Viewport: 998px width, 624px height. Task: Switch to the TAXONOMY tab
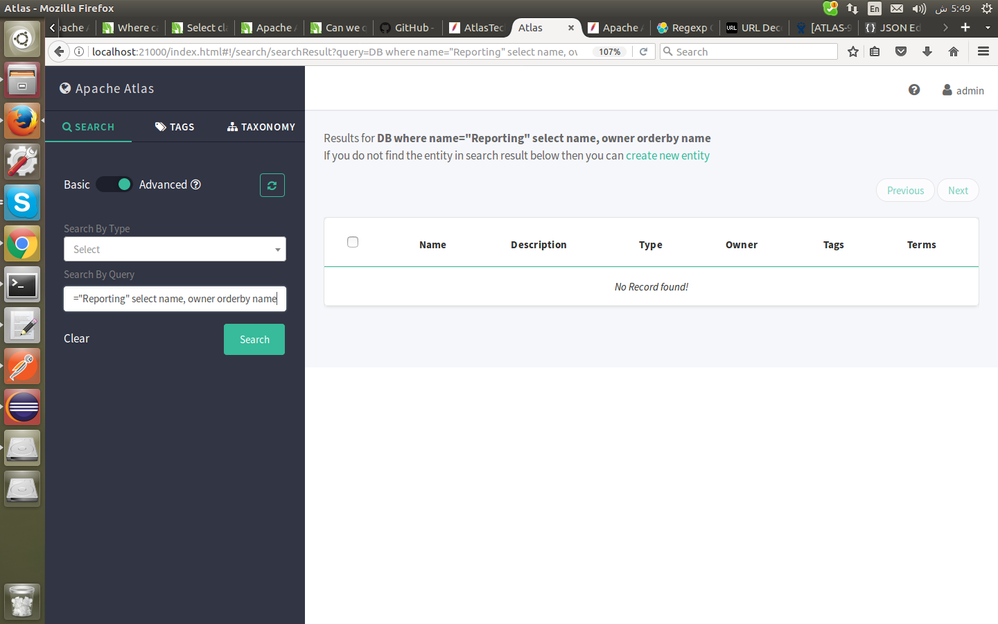click(261, 127)
